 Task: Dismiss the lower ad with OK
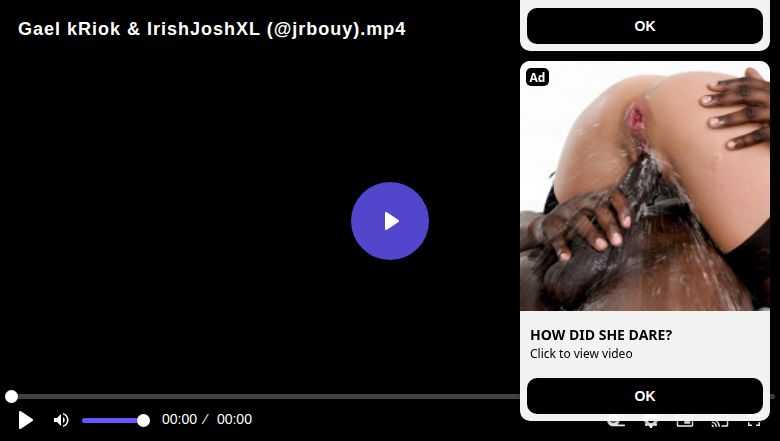click(645, 396)
